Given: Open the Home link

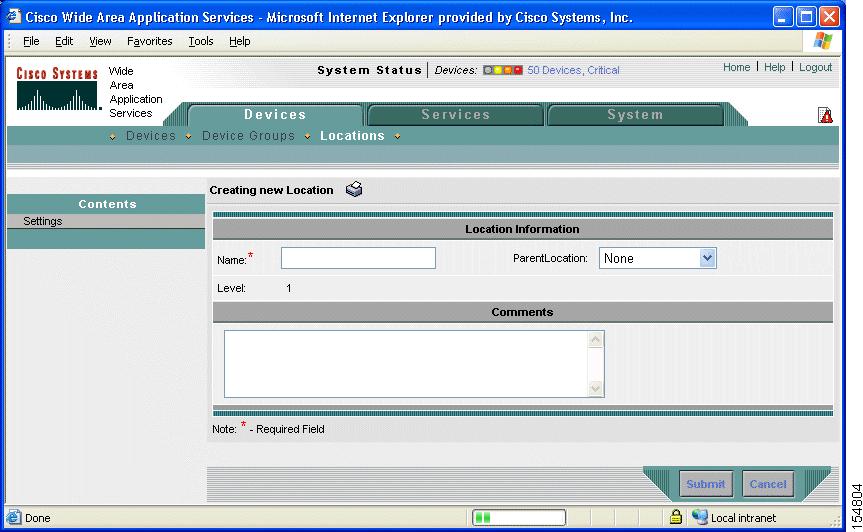Looking at the screenshot, I should pos(736,67).
